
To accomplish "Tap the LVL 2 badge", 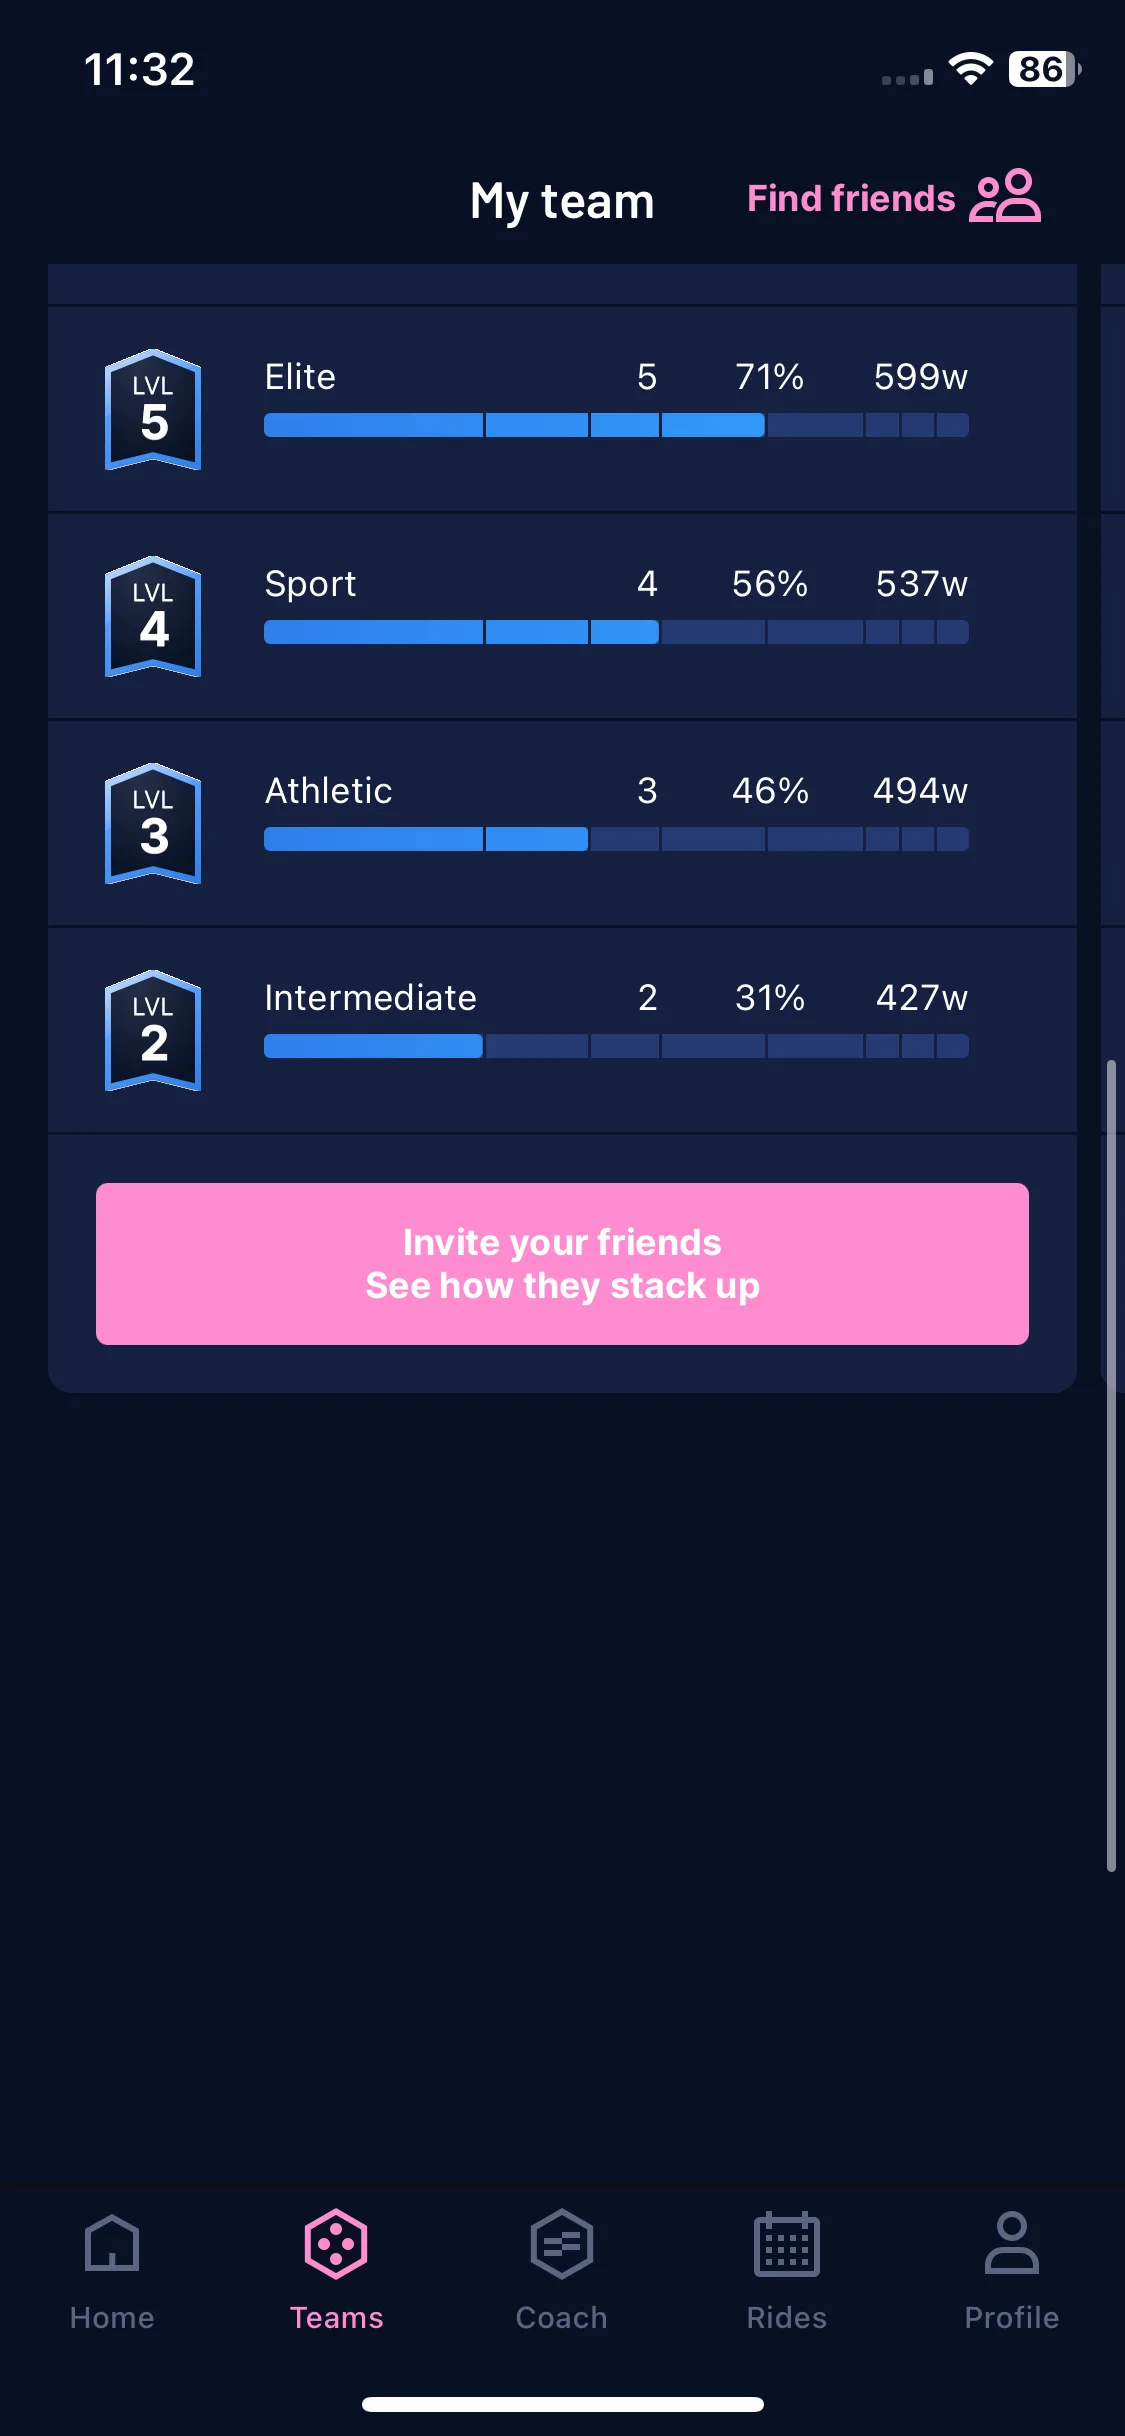I will pos(153,1031).
